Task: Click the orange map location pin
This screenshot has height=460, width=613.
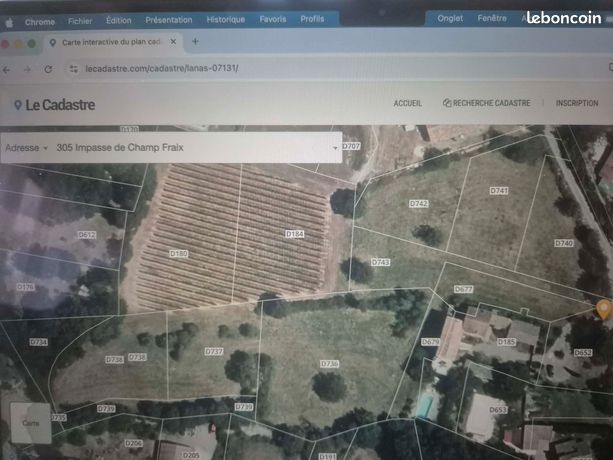Action: point(604,309)
